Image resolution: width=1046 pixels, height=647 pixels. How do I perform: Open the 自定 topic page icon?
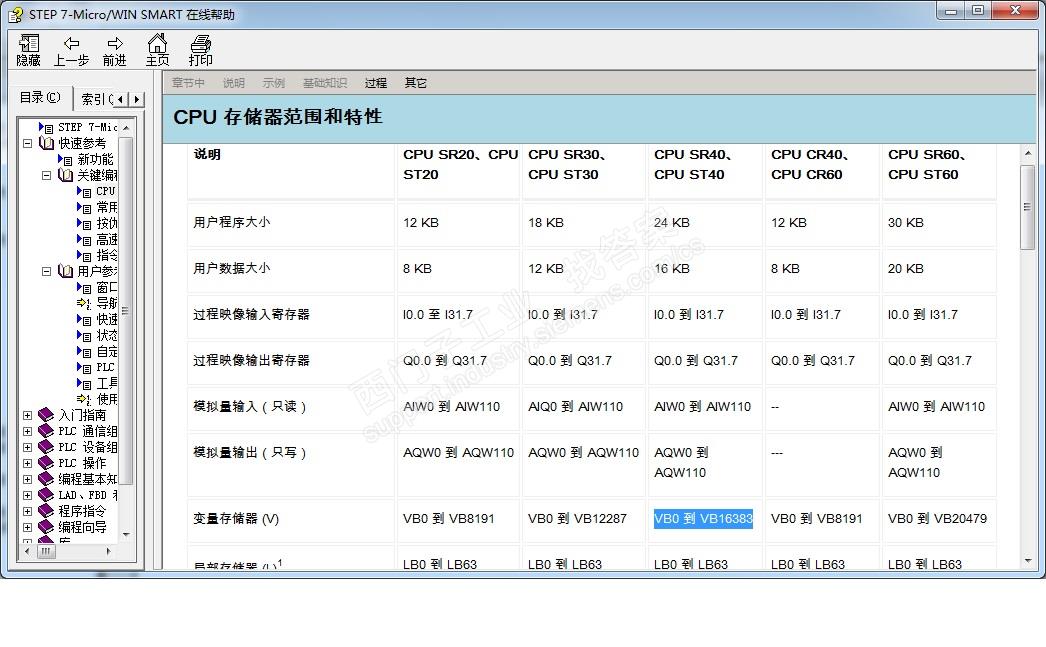click(84, 352)
